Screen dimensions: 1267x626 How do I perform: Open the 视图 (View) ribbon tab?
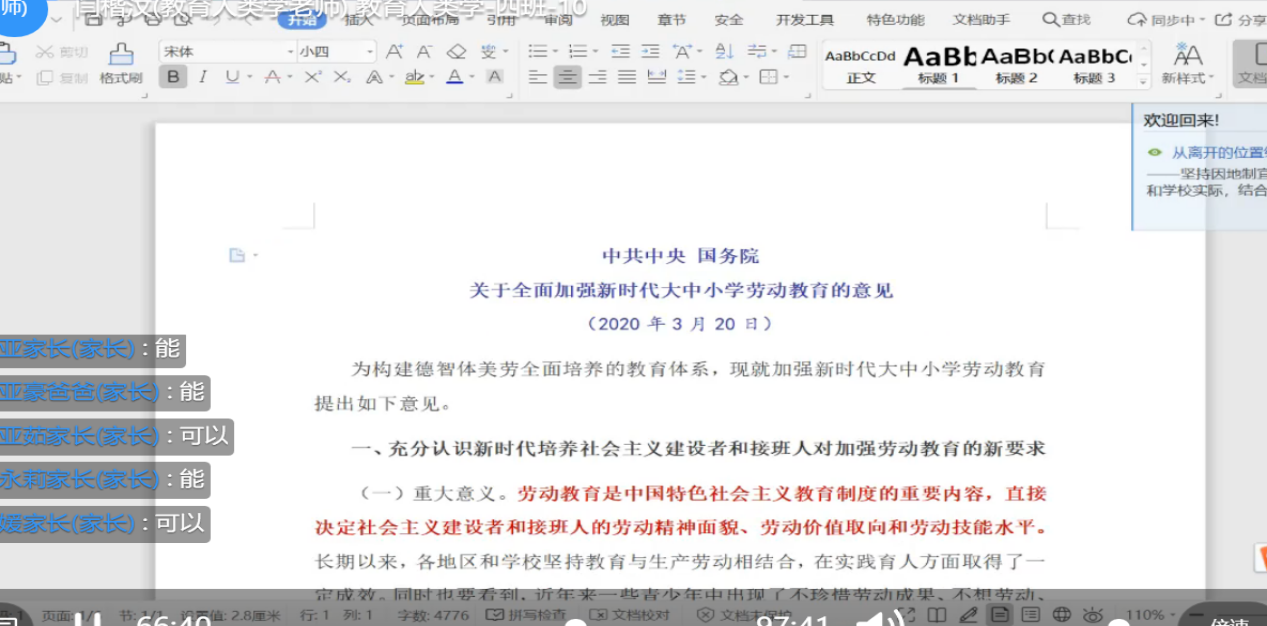(615, 20)
